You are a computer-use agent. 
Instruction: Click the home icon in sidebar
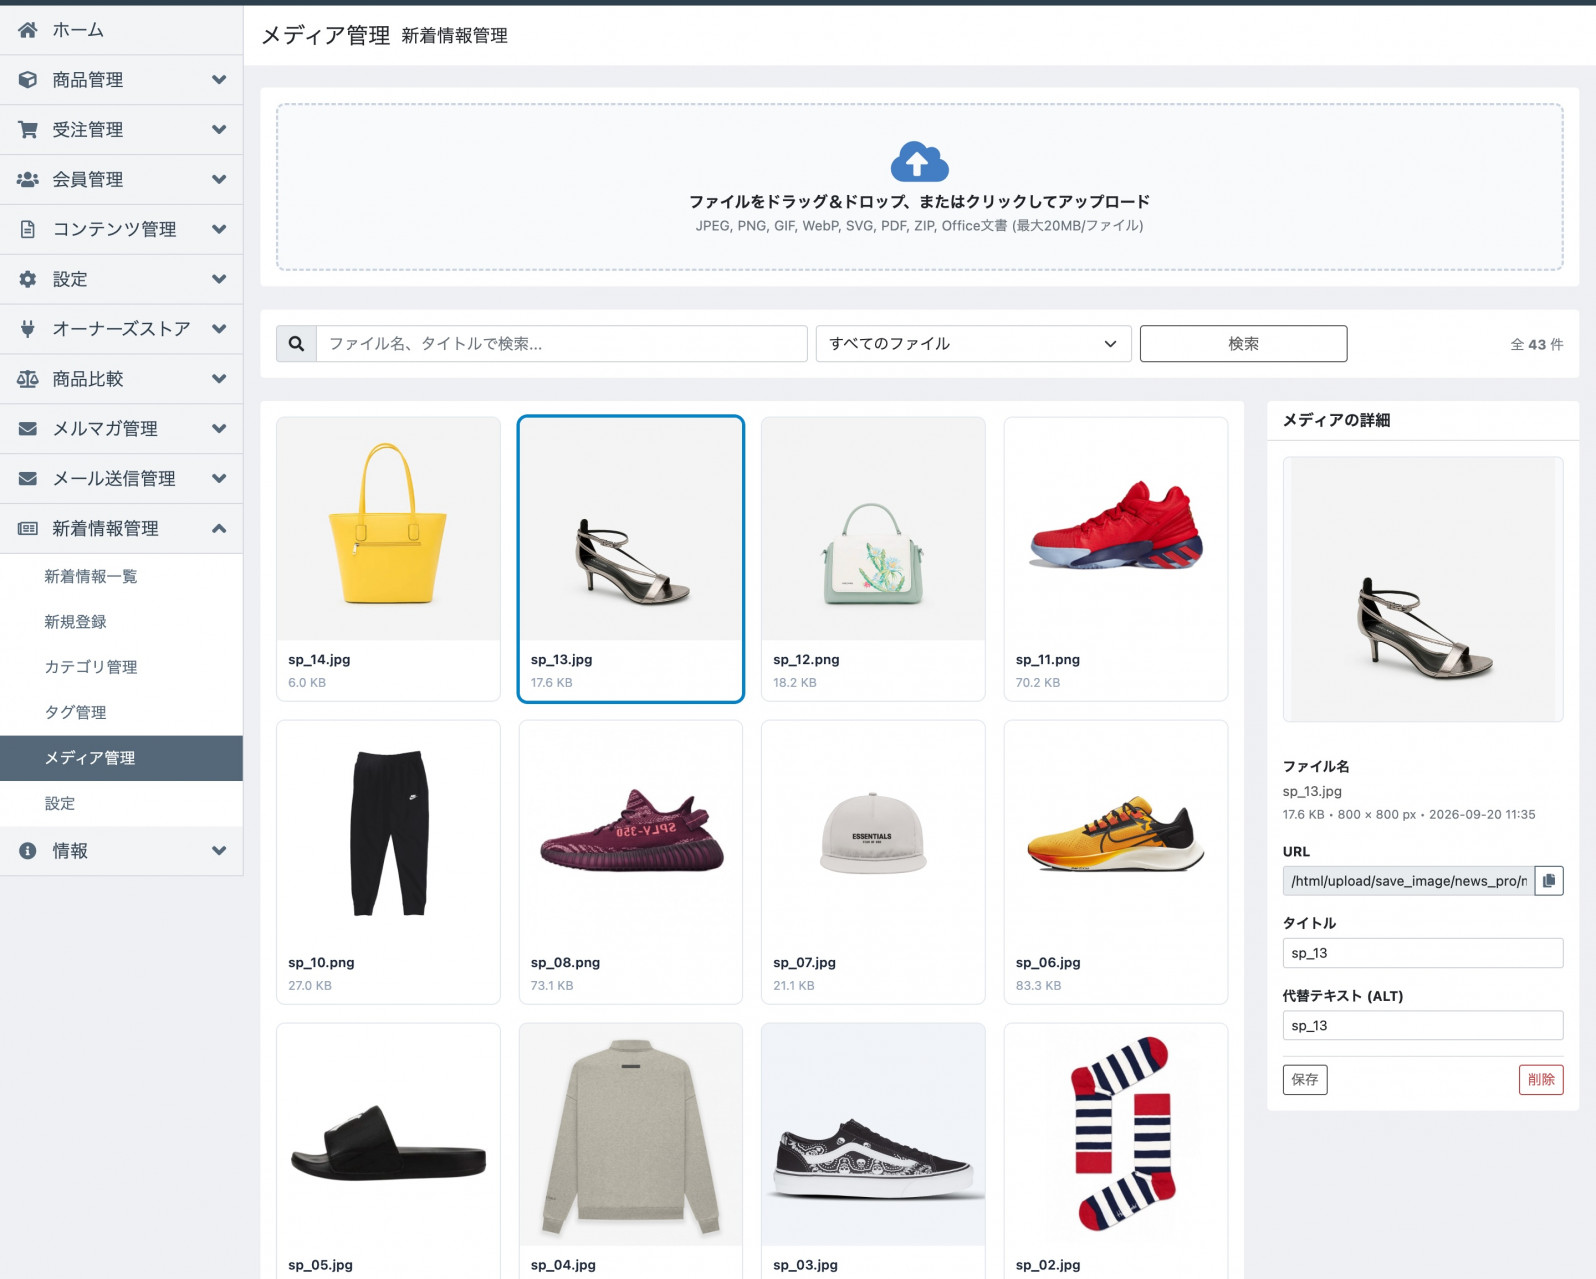coord(28,30)
